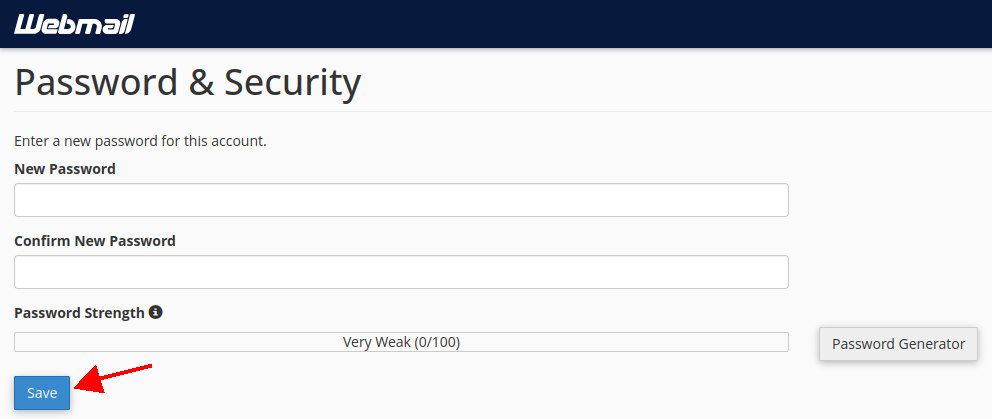
Task: Focus the Confirm New Password field
Action: click(x=401, y=272)
